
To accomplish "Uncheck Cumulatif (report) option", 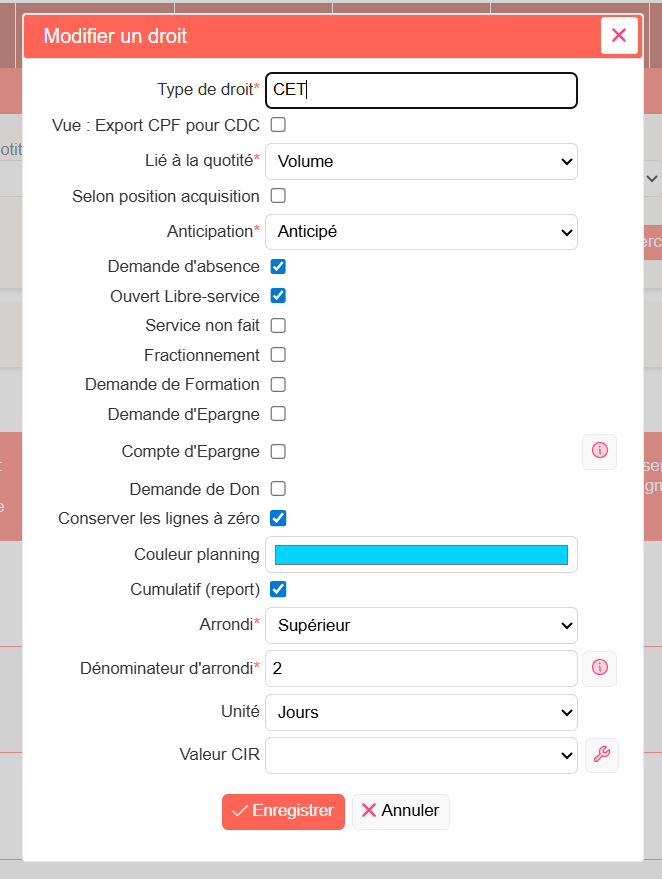I will (278, 589).
